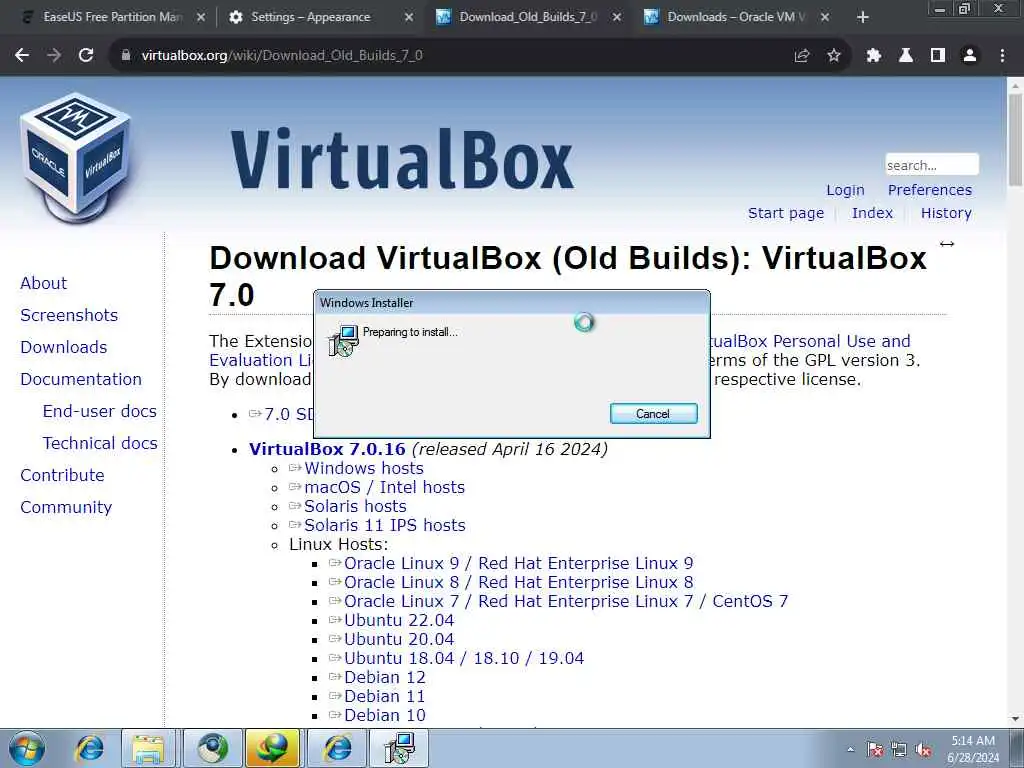This screenshot has height=768, width=1024.
Task: Download the macOS / Intel hosts build
Action: pyautogui.click(x=384, y=487)
